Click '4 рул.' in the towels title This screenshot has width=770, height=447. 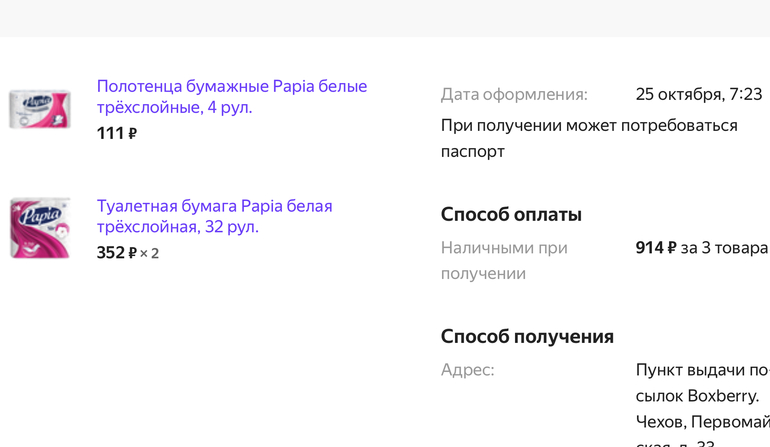229,108
